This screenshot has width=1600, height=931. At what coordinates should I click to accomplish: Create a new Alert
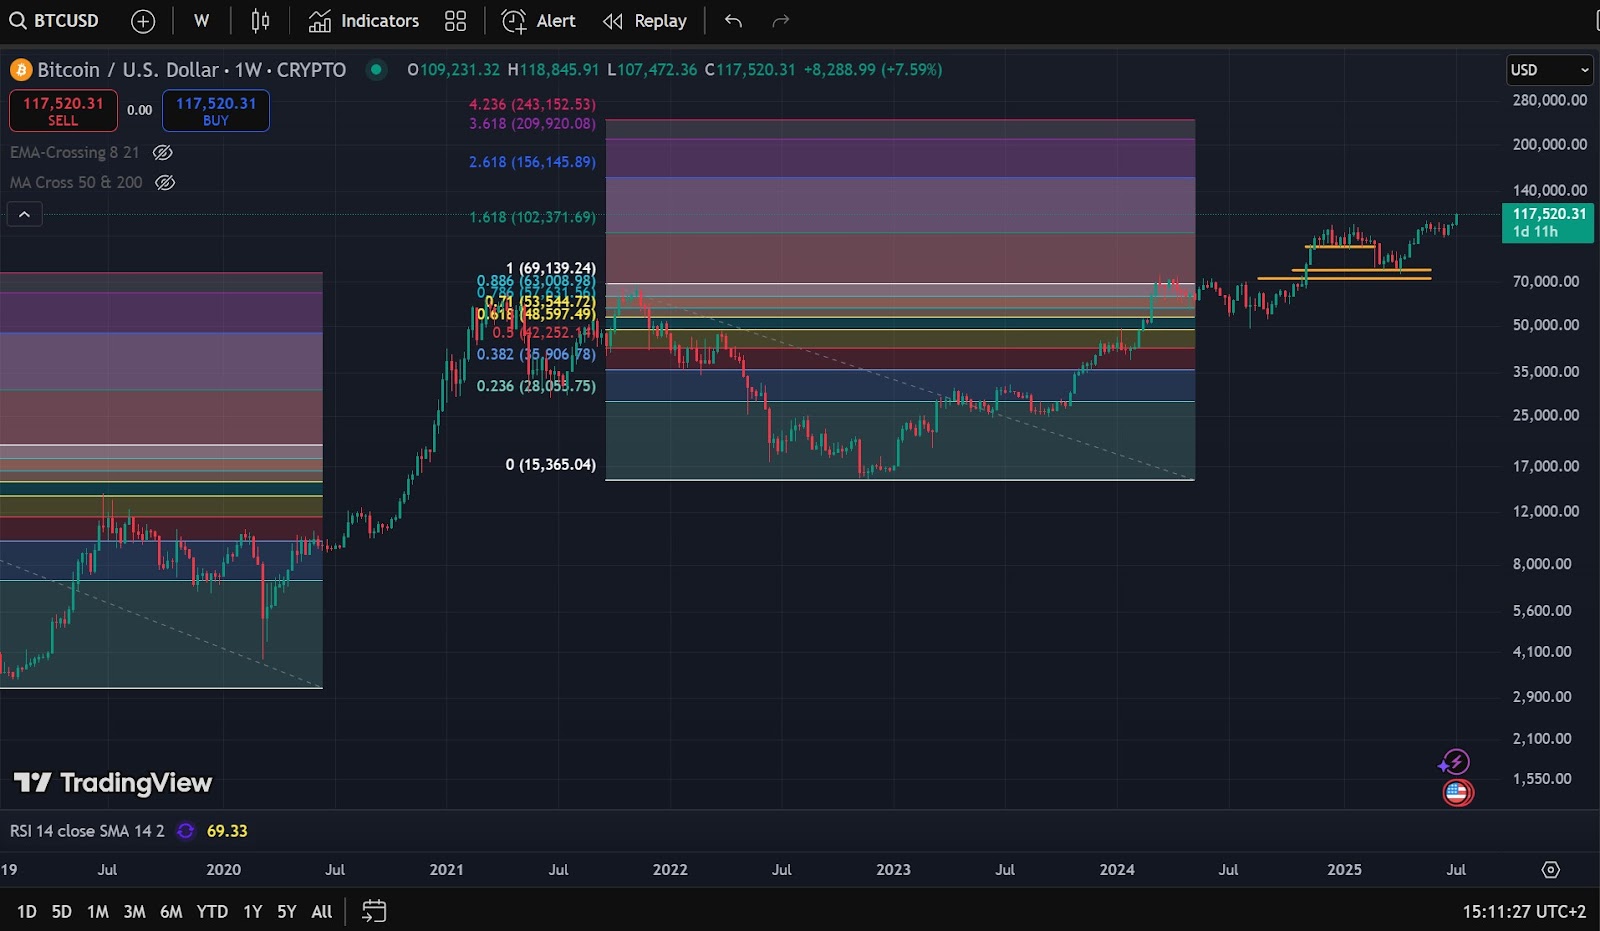(539, 21)
